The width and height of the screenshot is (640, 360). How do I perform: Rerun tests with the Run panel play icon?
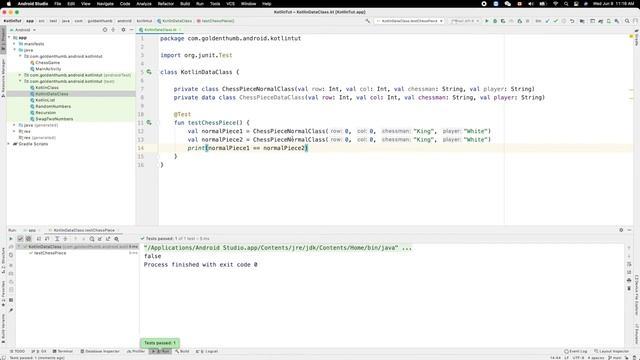click(x=11, y=239)
